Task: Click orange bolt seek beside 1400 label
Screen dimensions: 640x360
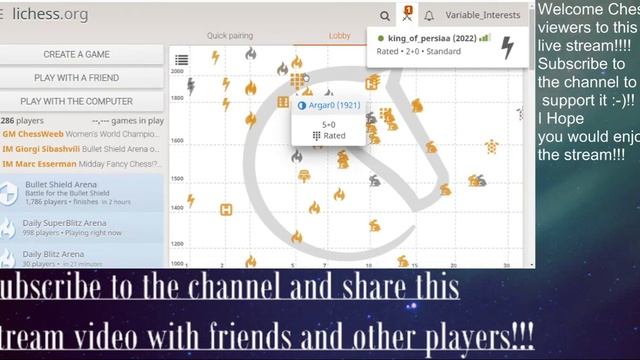Action: pyautogui.click(x=191, y=200)
